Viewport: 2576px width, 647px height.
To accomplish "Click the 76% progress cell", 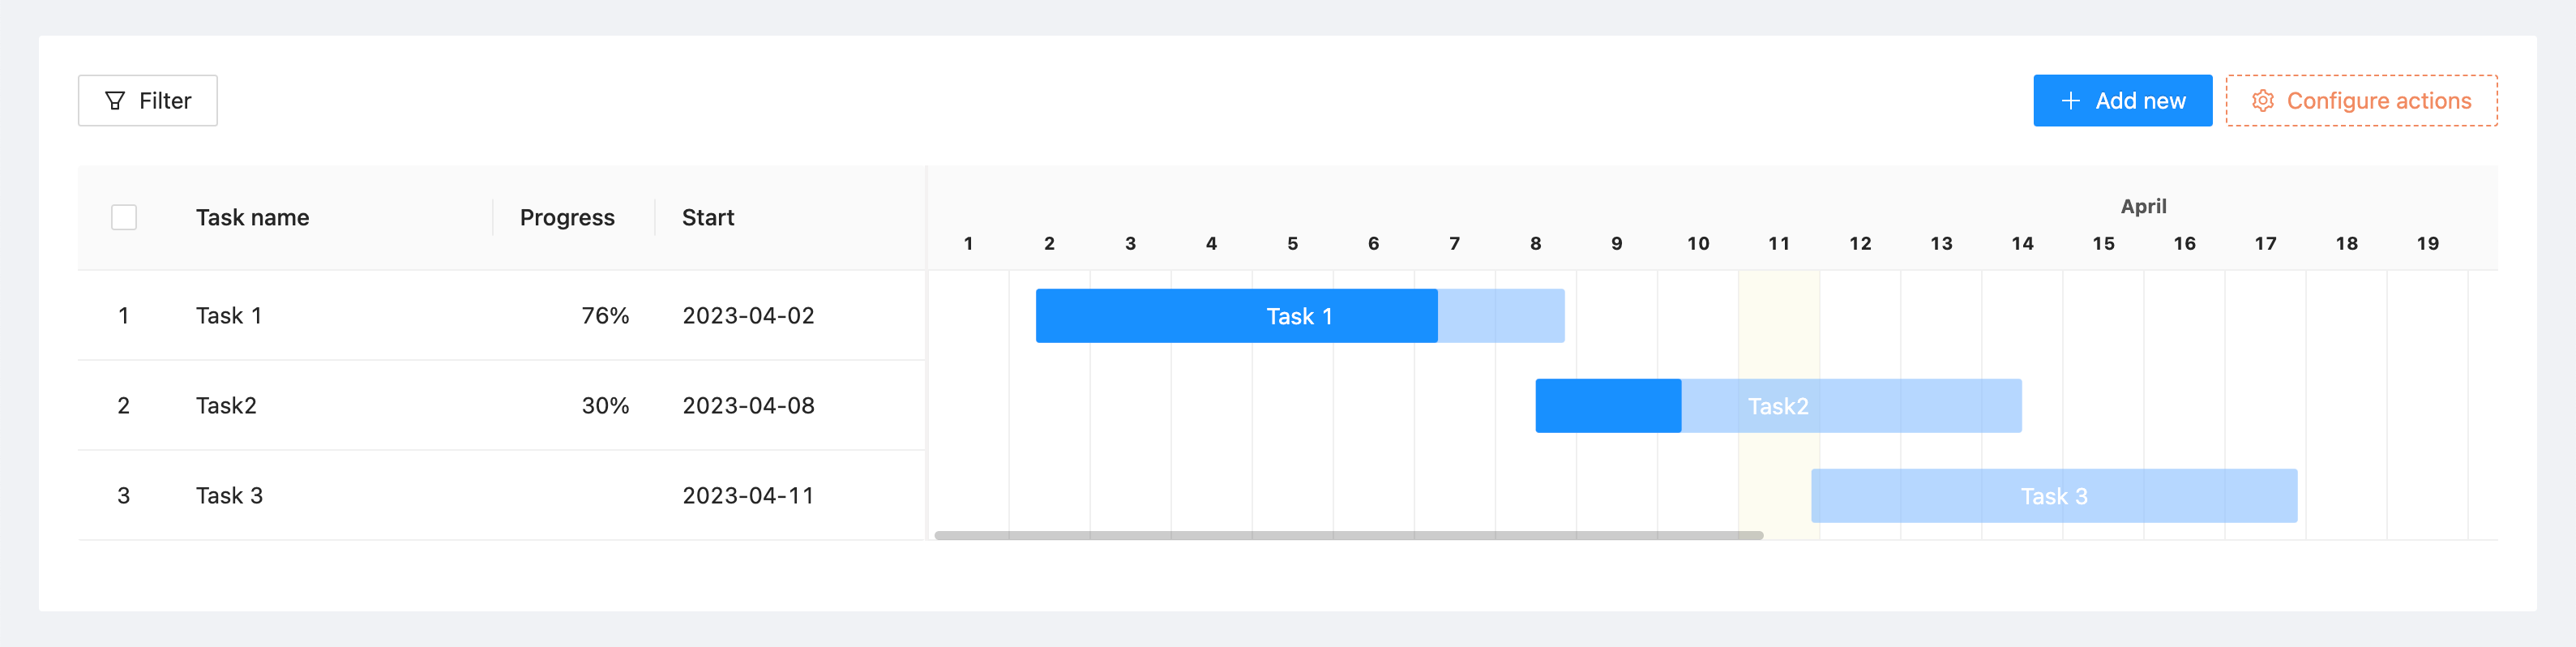I will (x=605, y=316).
